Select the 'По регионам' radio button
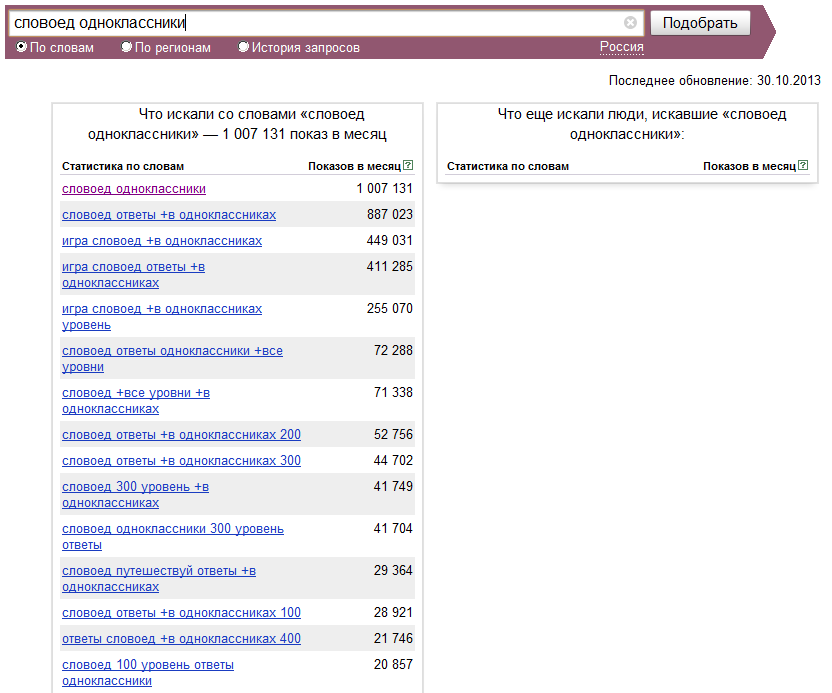 click(x=126, y=47)
